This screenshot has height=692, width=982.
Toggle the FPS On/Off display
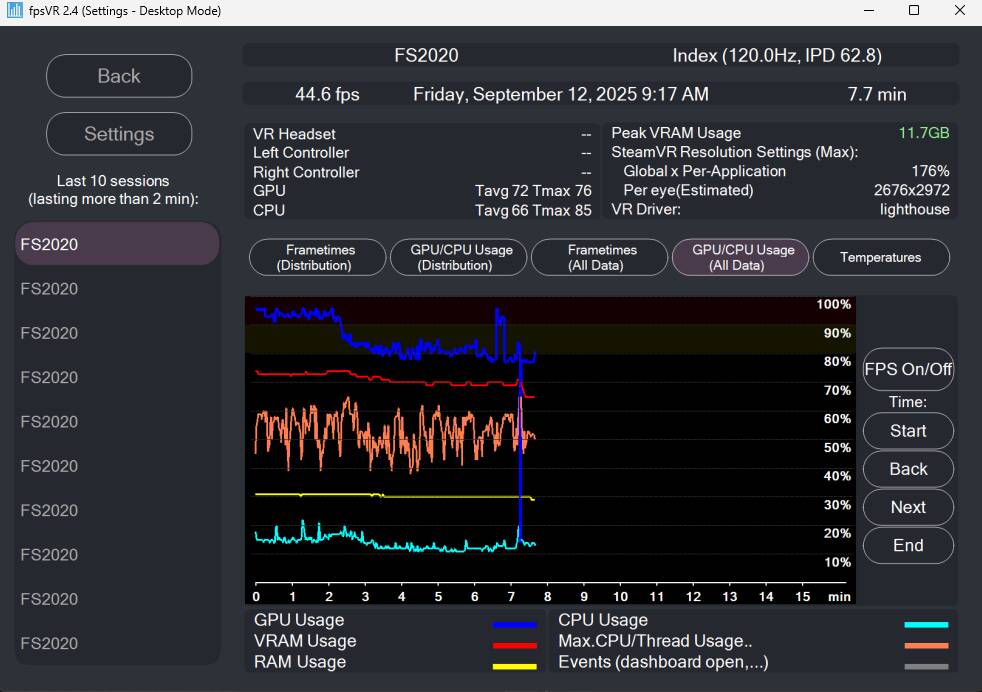908,369
